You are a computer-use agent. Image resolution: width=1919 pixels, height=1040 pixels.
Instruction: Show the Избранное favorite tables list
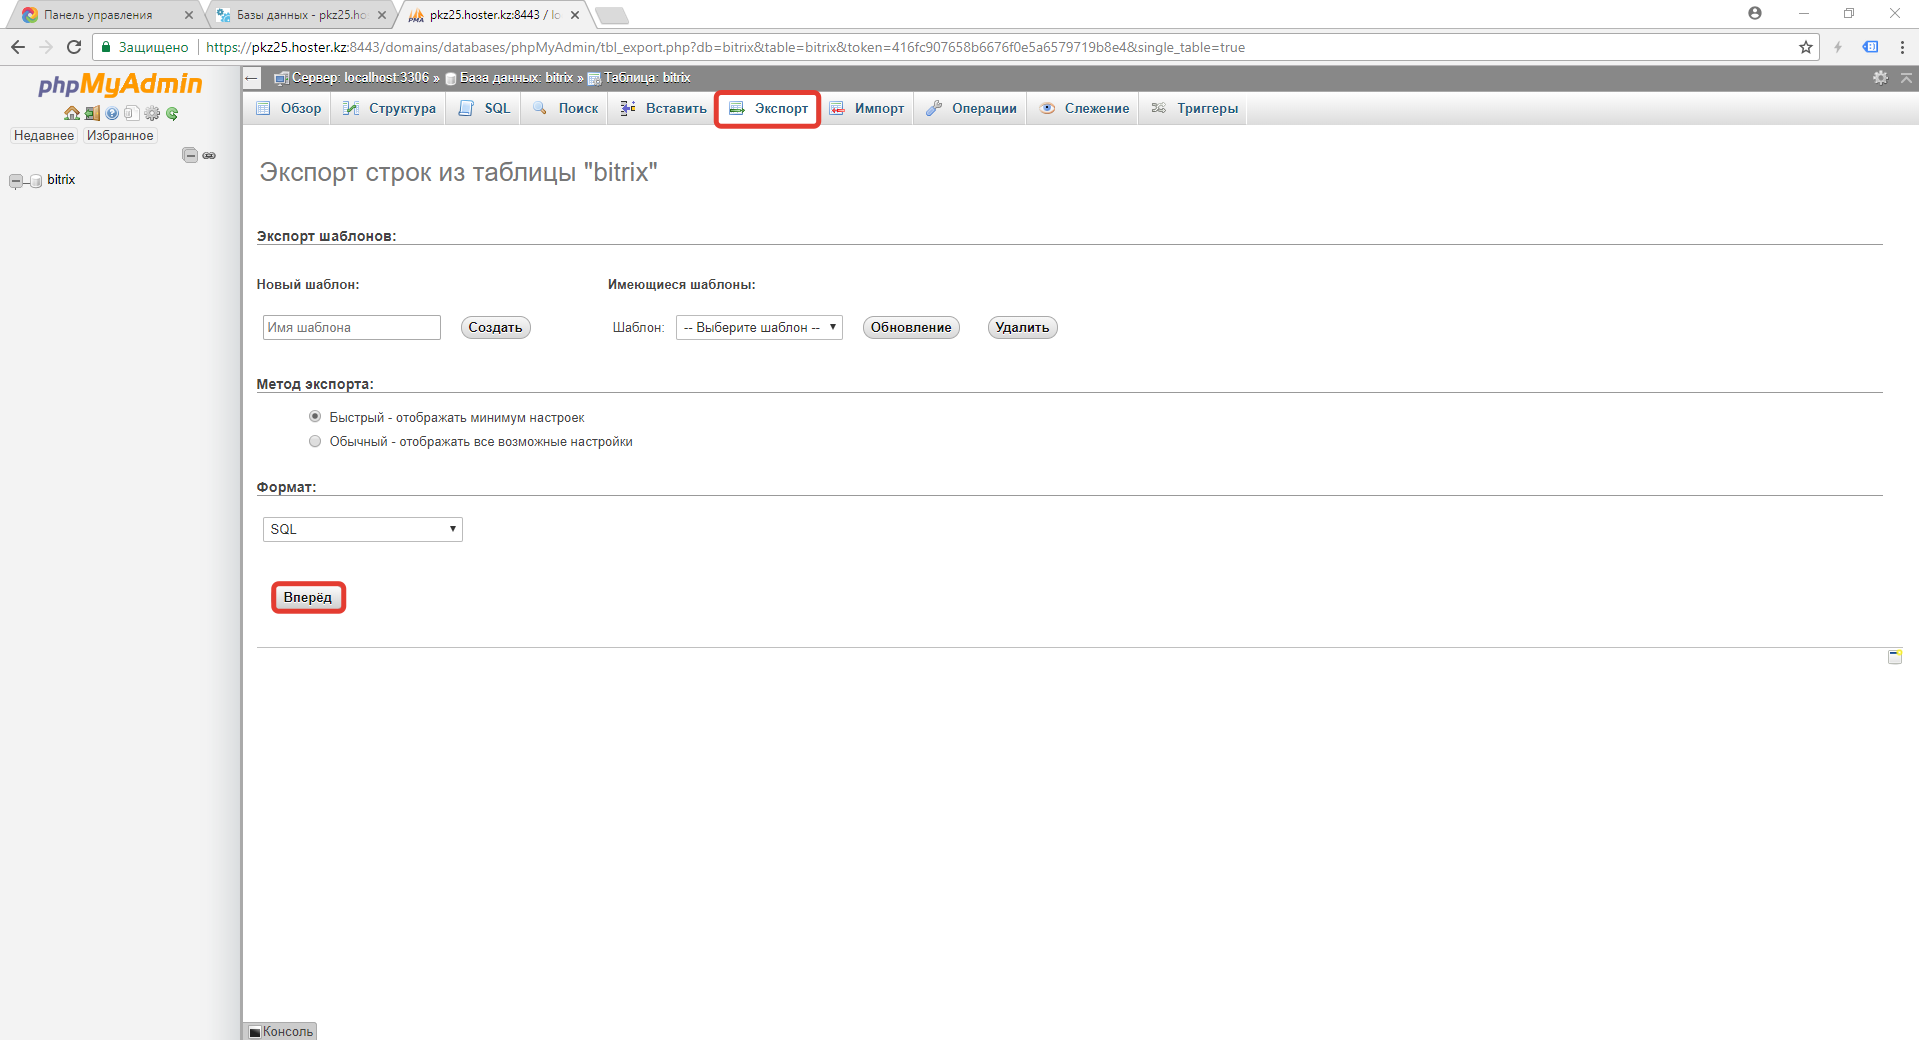tap(120, 136)
